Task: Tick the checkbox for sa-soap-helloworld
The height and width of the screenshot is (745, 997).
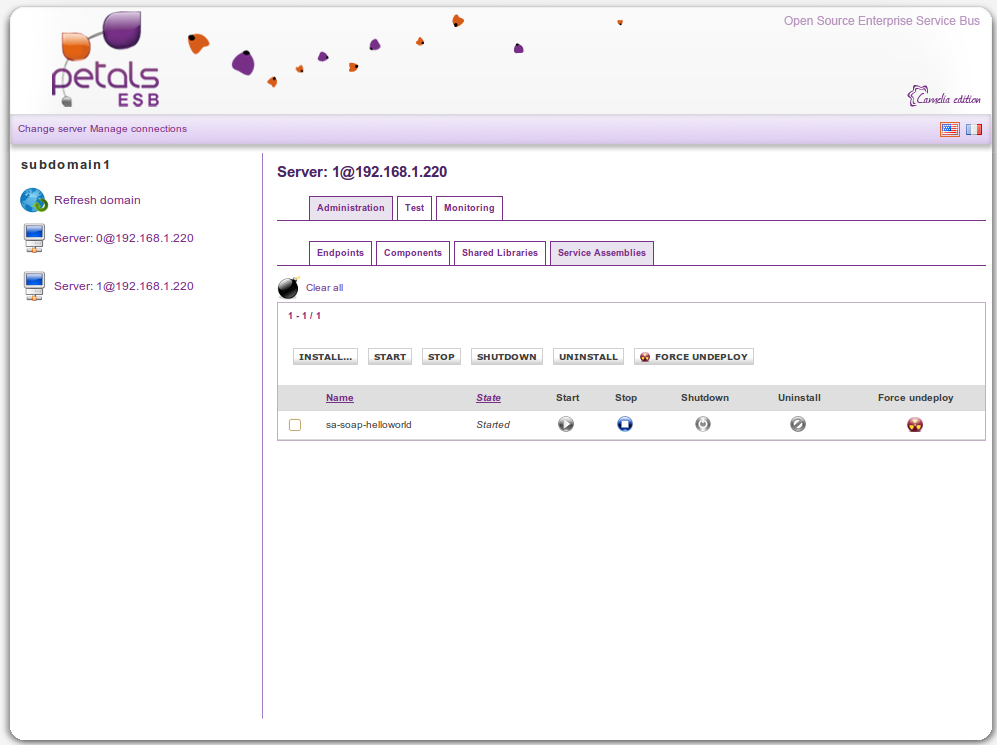Action: pyautogui.click(x=295, y=425)
